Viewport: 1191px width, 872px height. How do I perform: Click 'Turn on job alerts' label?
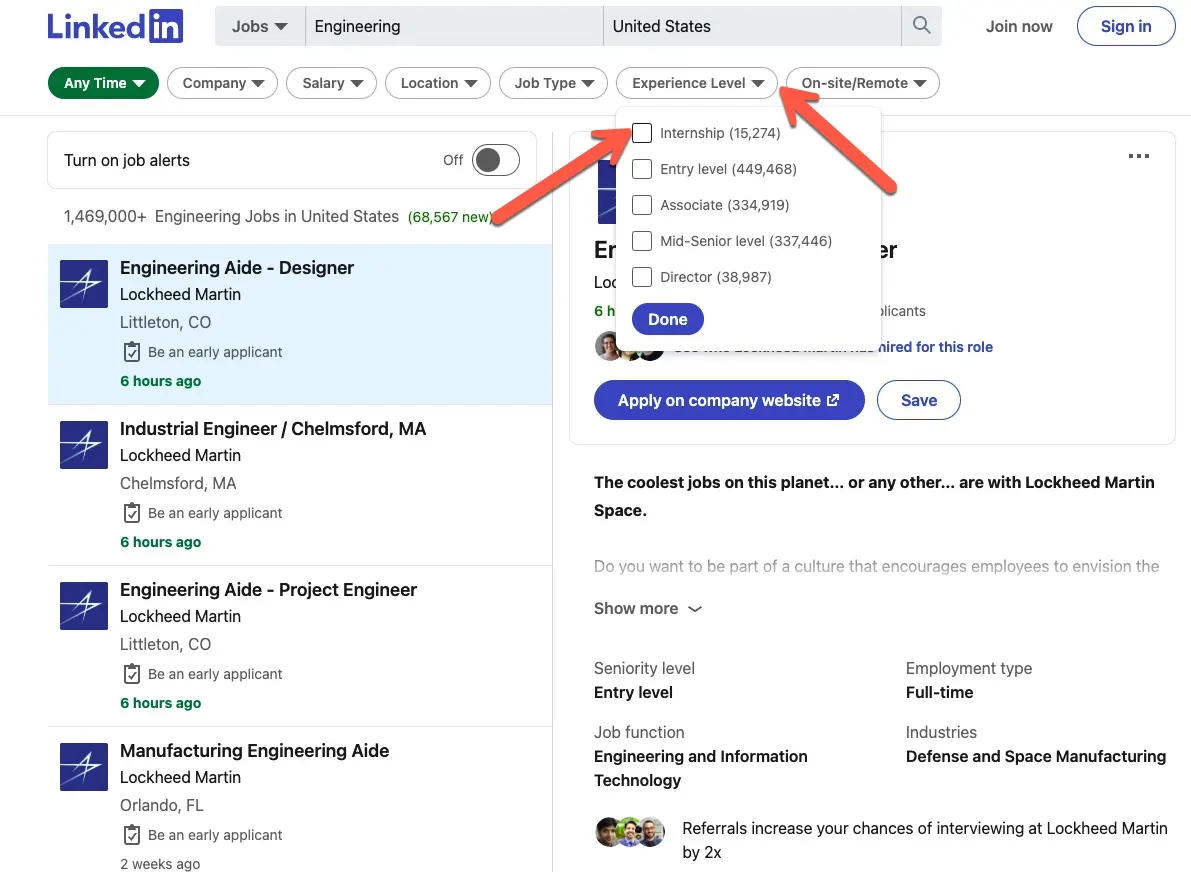pyautogui.click(x=127, y=160)
